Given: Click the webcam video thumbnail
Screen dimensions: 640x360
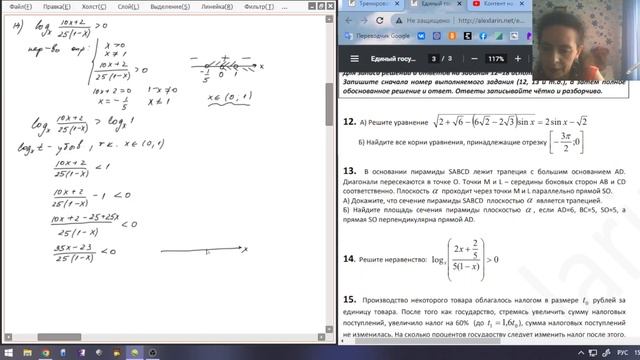Looking at the screenshot, I should click(587, 40).
